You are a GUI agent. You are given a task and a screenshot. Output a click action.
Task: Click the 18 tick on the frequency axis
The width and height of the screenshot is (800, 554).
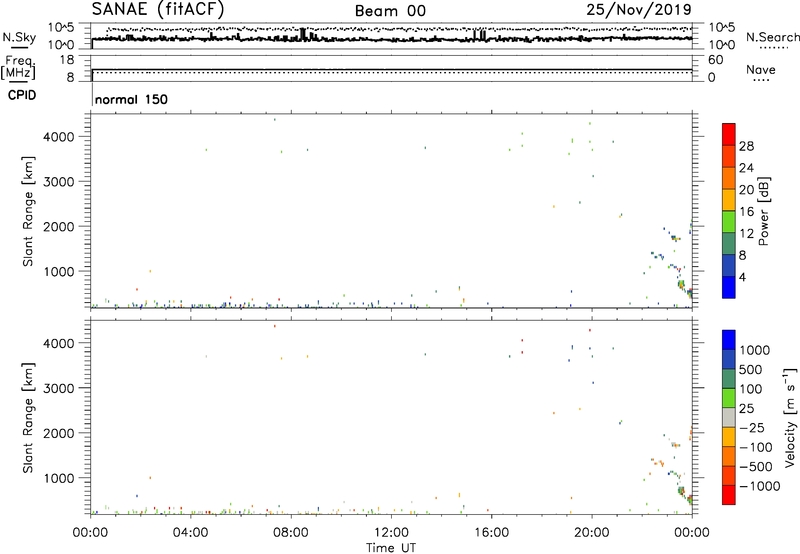[67, 60]
